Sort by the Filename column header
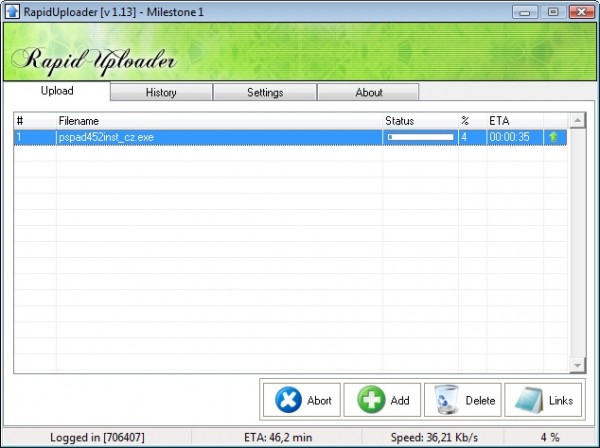600x448 pixels. [x=219, y=121]
